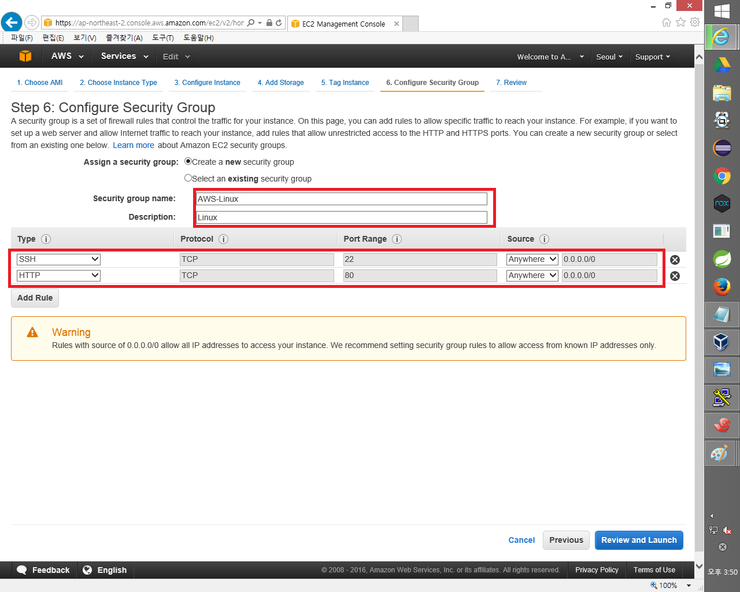Open the SSH rule Type dropdown

58,259
